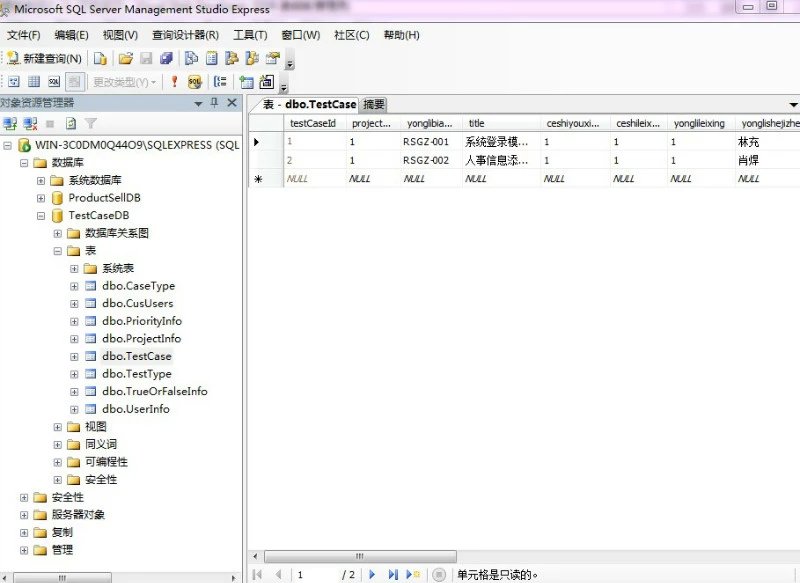Click the Connect icon in Object Explorer
The height and width of the screenshot is (583, 800).
tap(10, 123)
